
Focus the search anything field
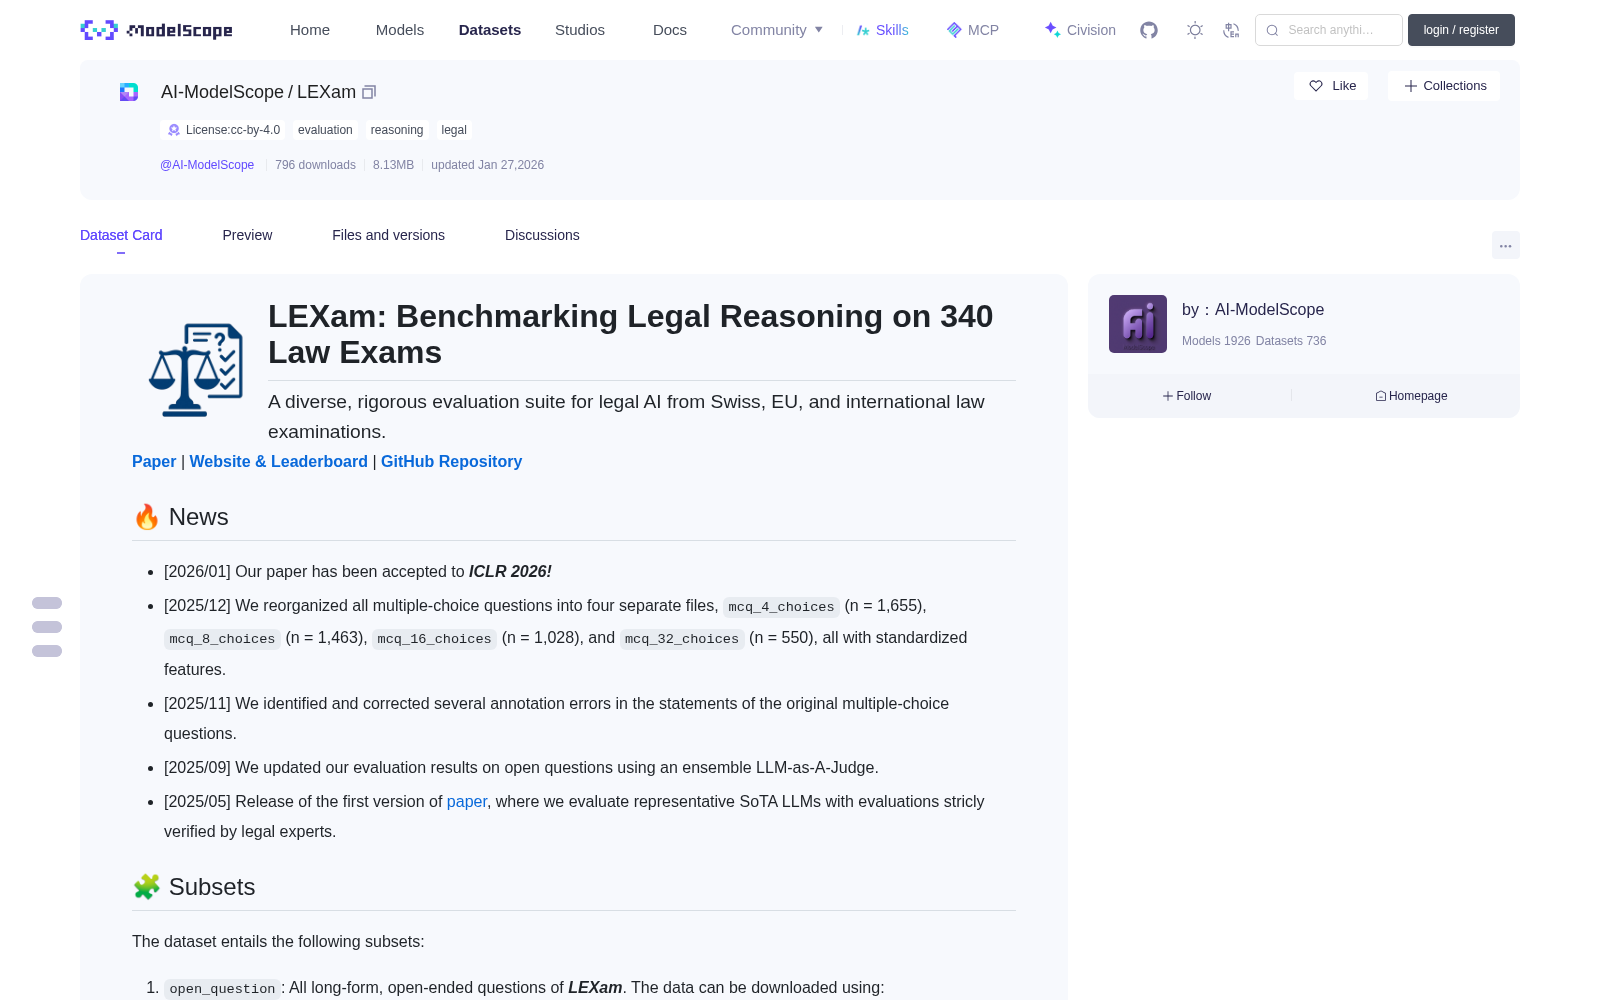1328,30
